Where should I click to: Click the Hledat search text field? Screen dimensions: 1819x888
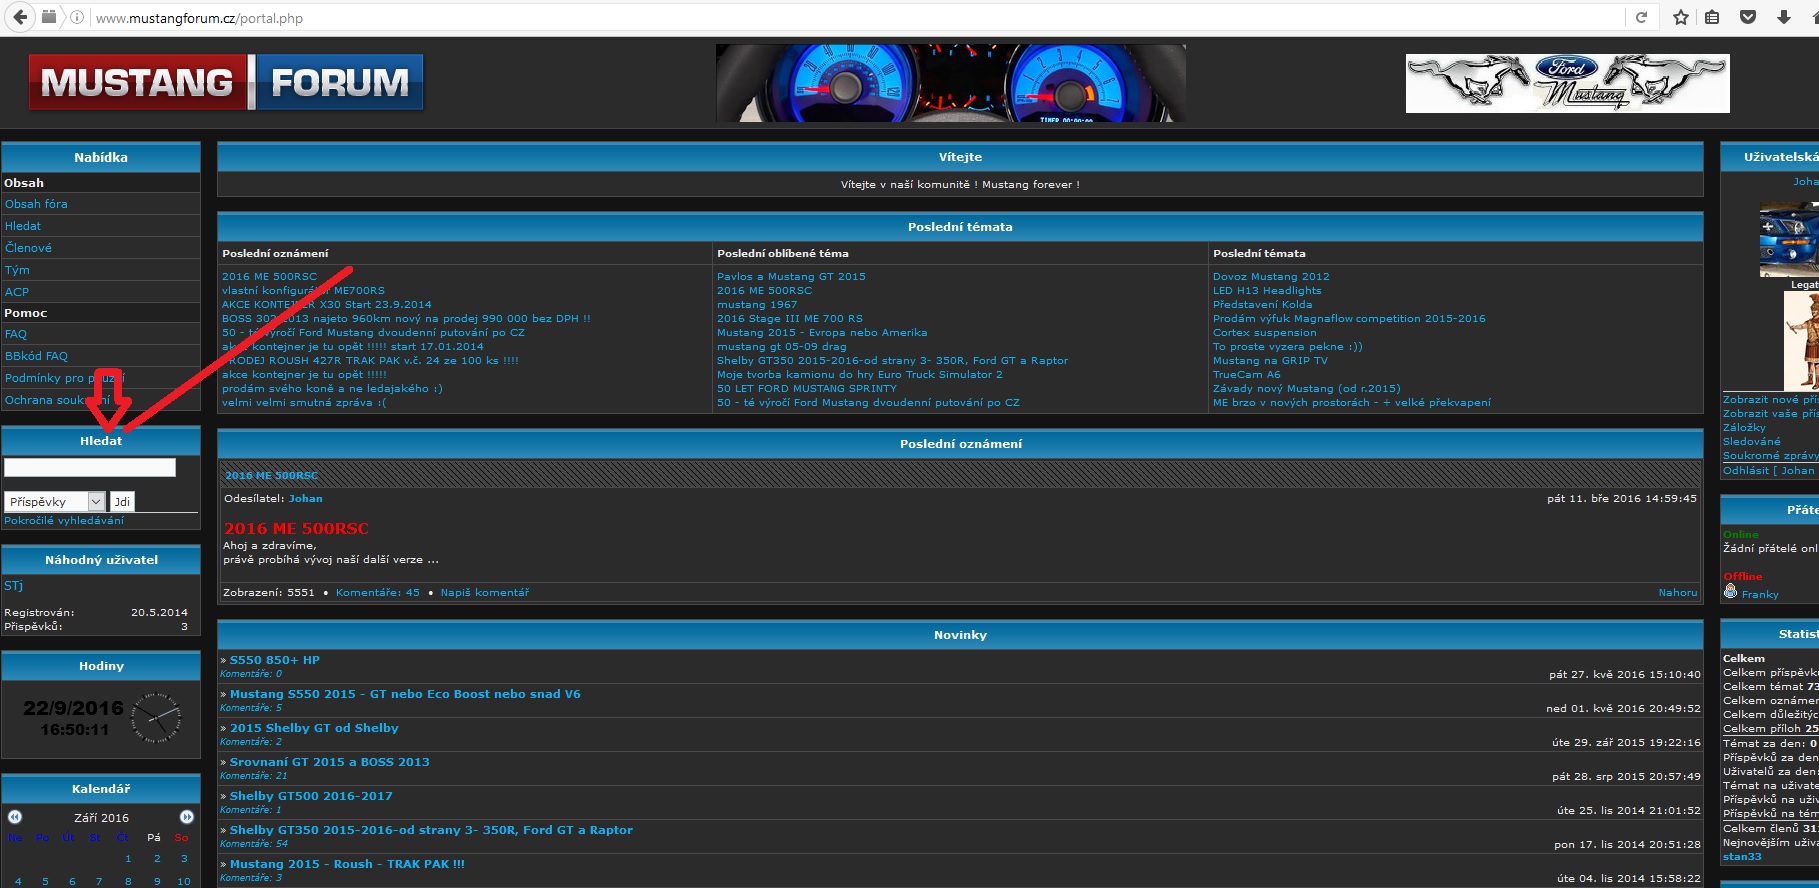[x=90, y=468]
